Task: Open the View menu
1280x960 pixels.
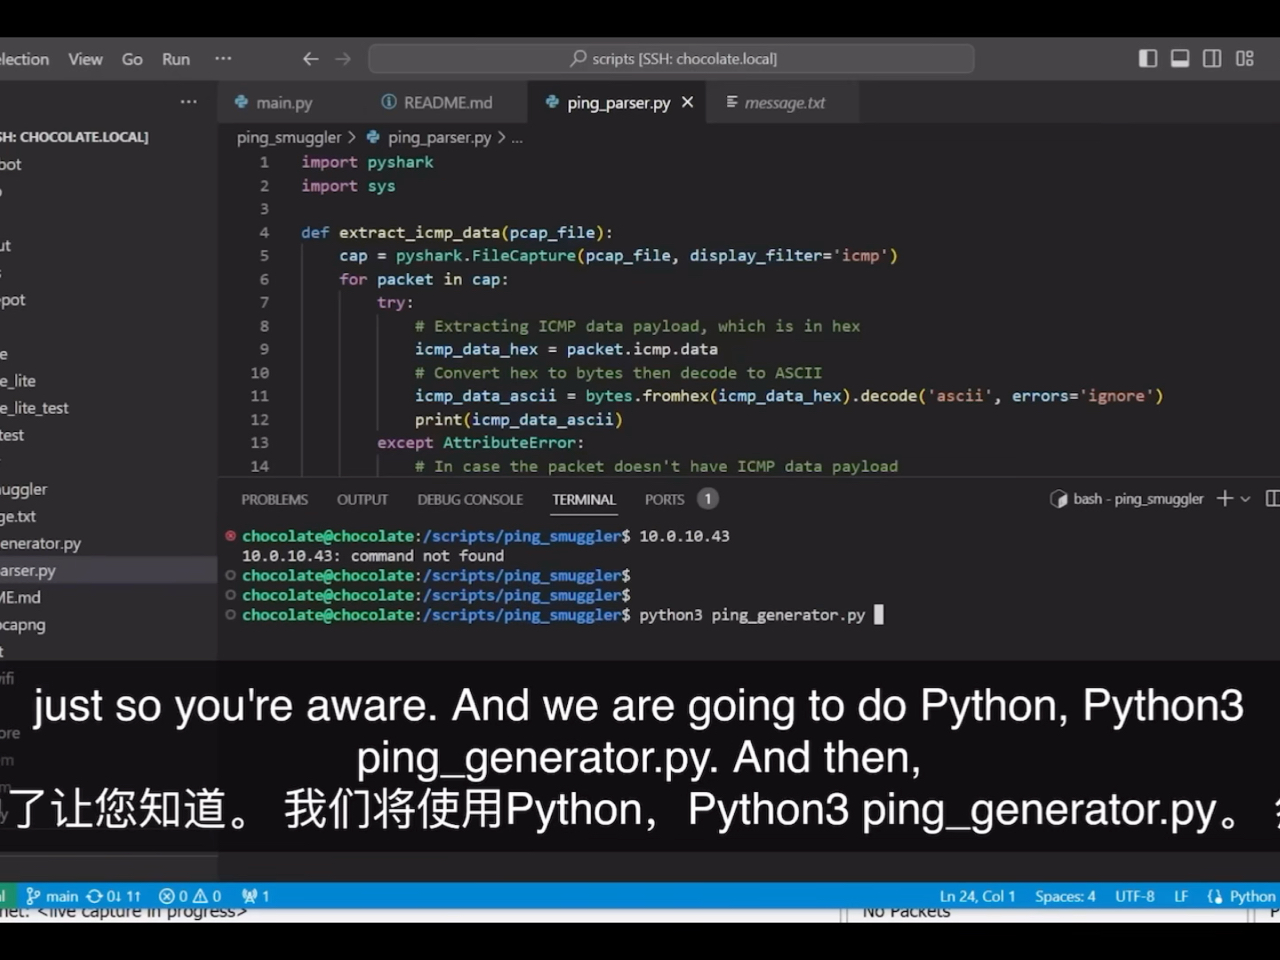Action: (x=85, y=59)
